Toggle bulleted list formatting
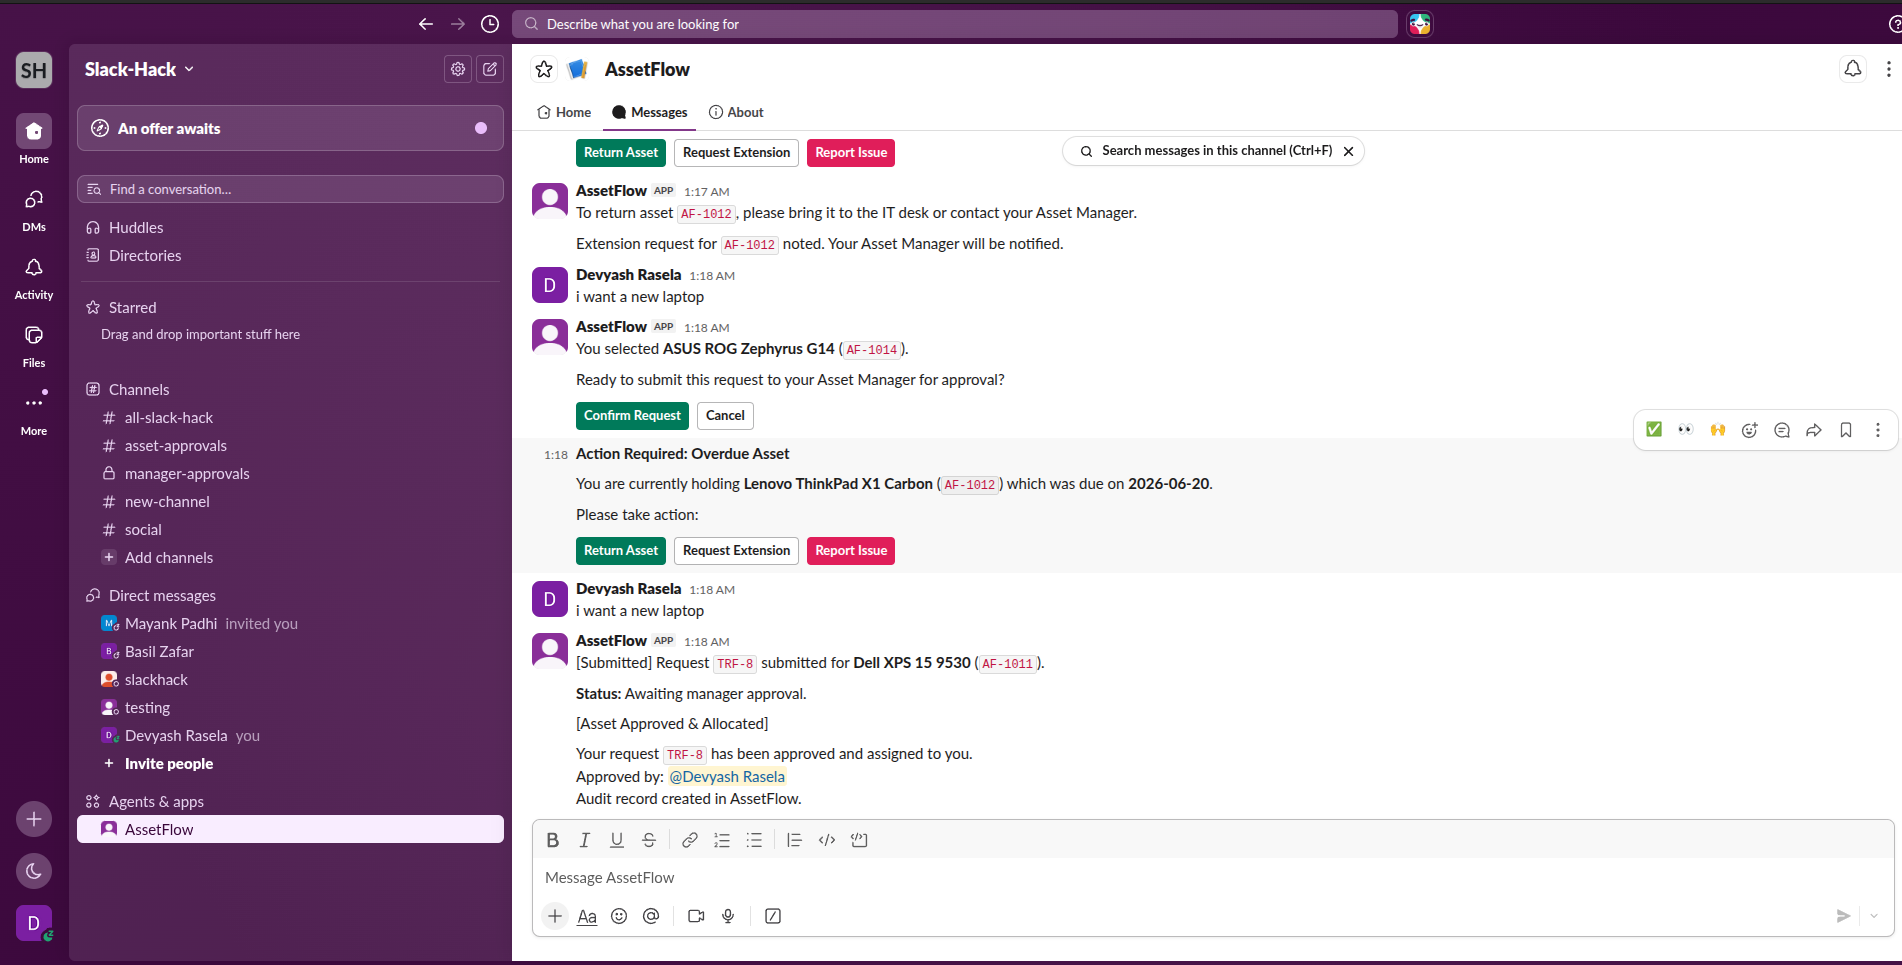1902x965 pixels. tap(754, 840)
